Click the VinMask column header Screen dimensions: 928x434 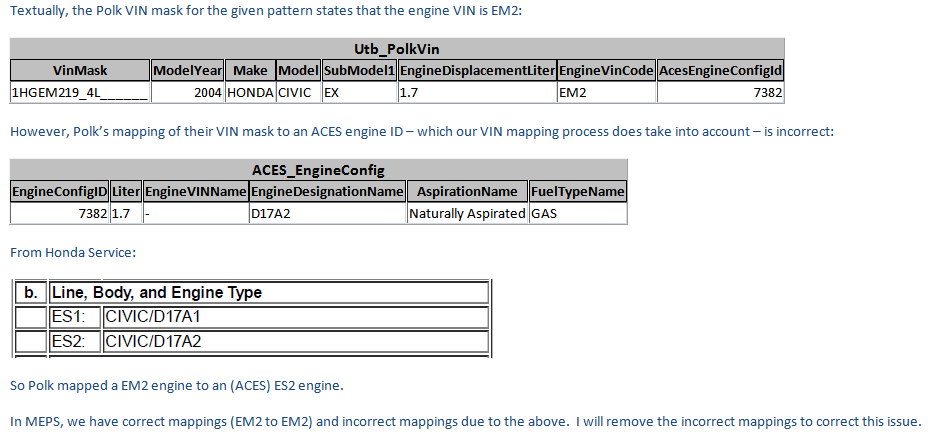[x=80, y=70]
